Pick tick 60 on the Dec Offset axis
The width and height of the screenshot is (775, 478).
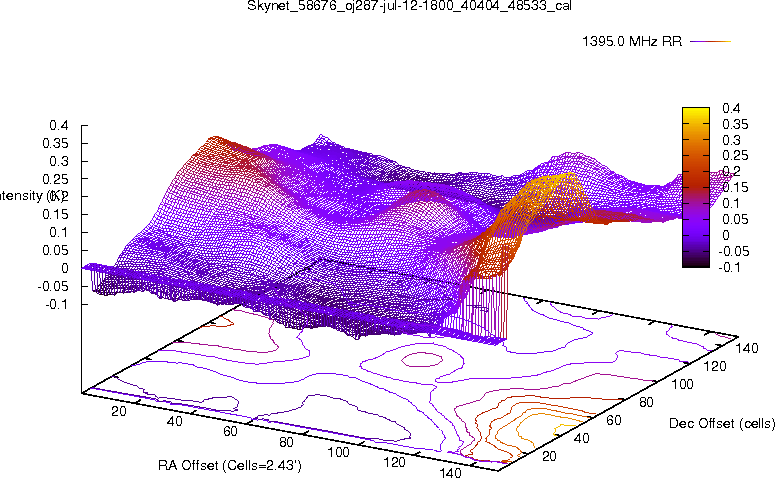pos(613,420)
